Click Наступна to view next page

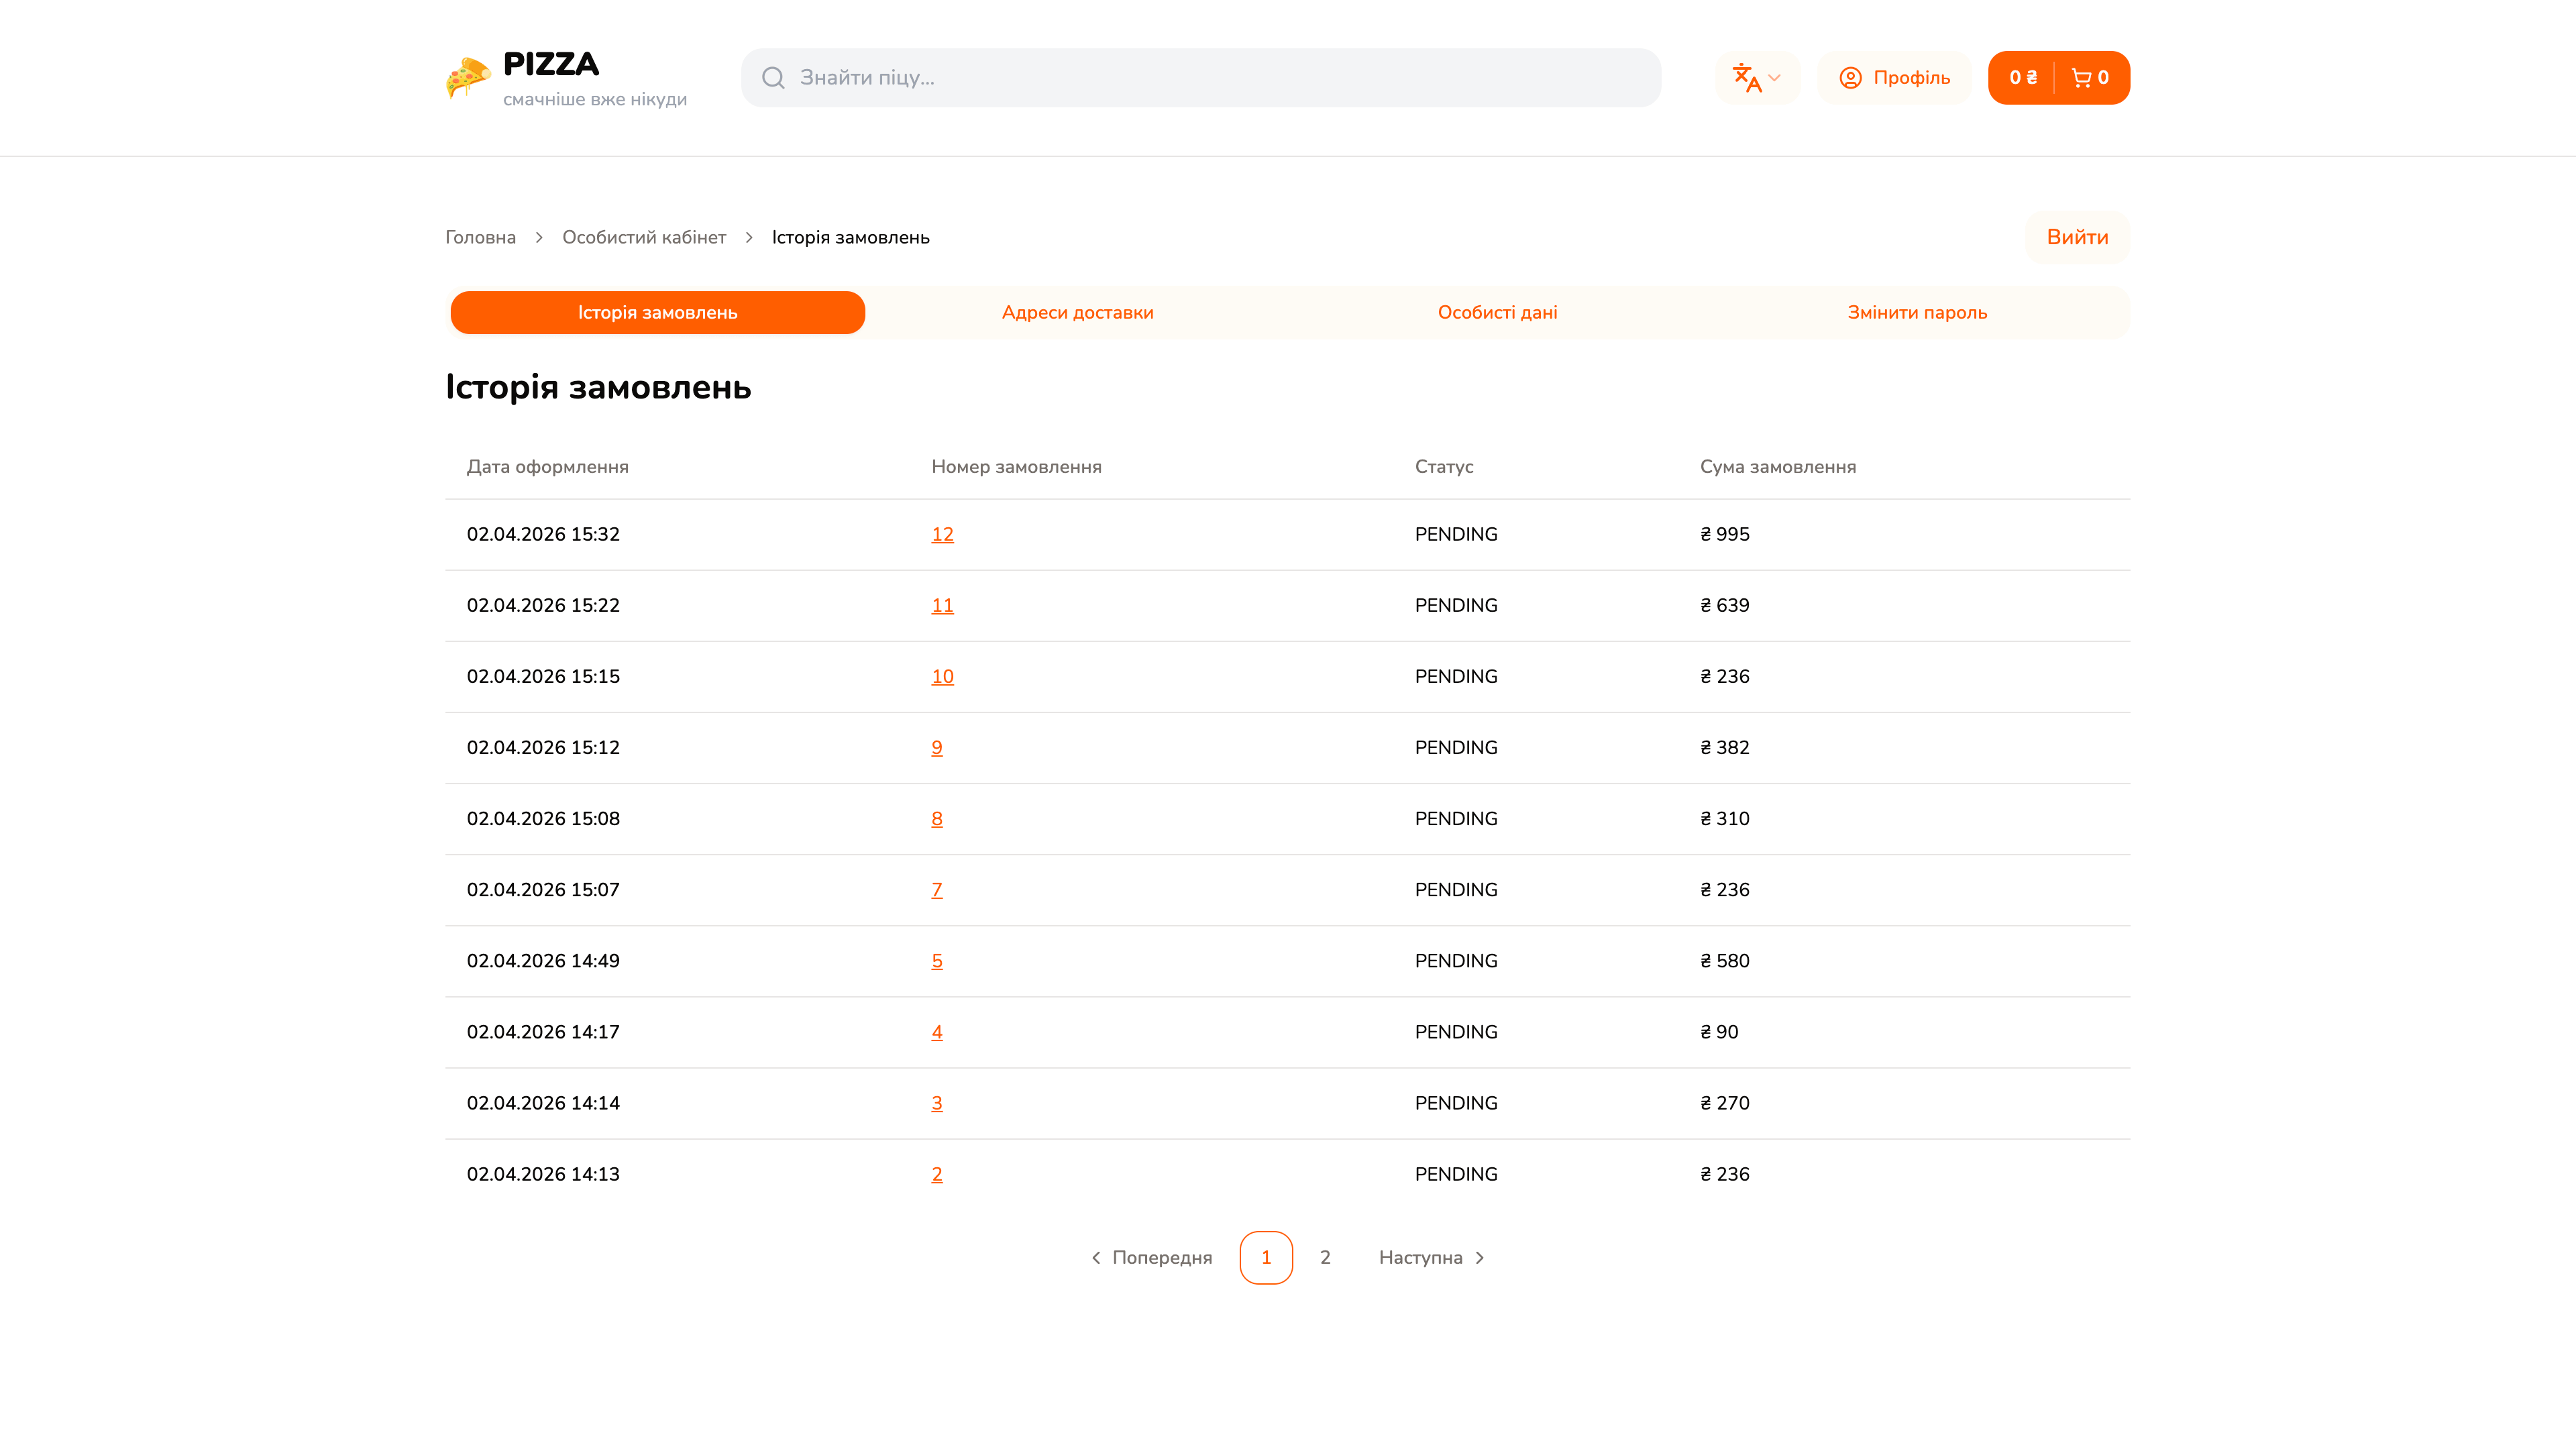point(1420,1257)
